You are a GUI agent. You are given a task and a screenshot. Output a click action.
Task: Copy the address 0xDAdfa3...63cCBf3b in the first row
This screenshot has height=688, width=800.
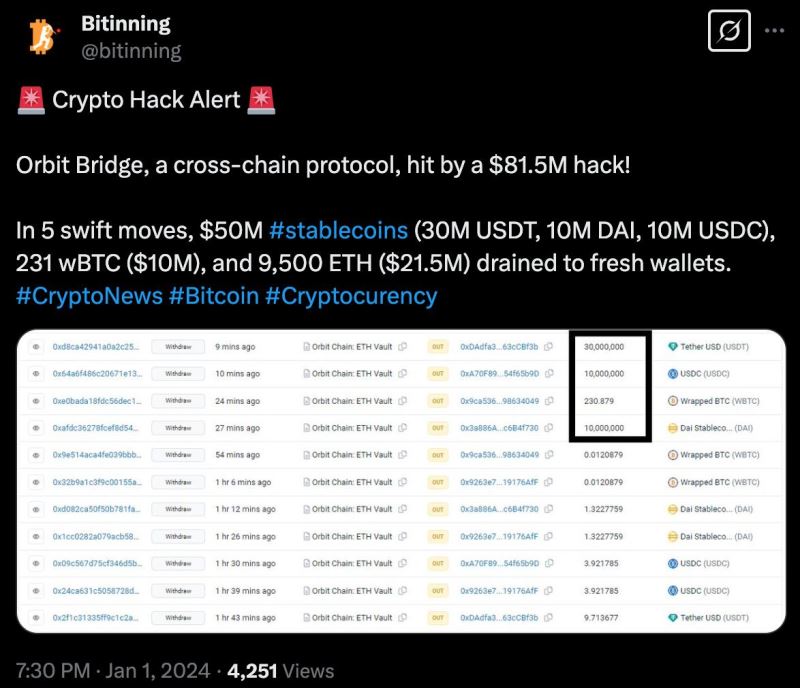tap(548, 347)
